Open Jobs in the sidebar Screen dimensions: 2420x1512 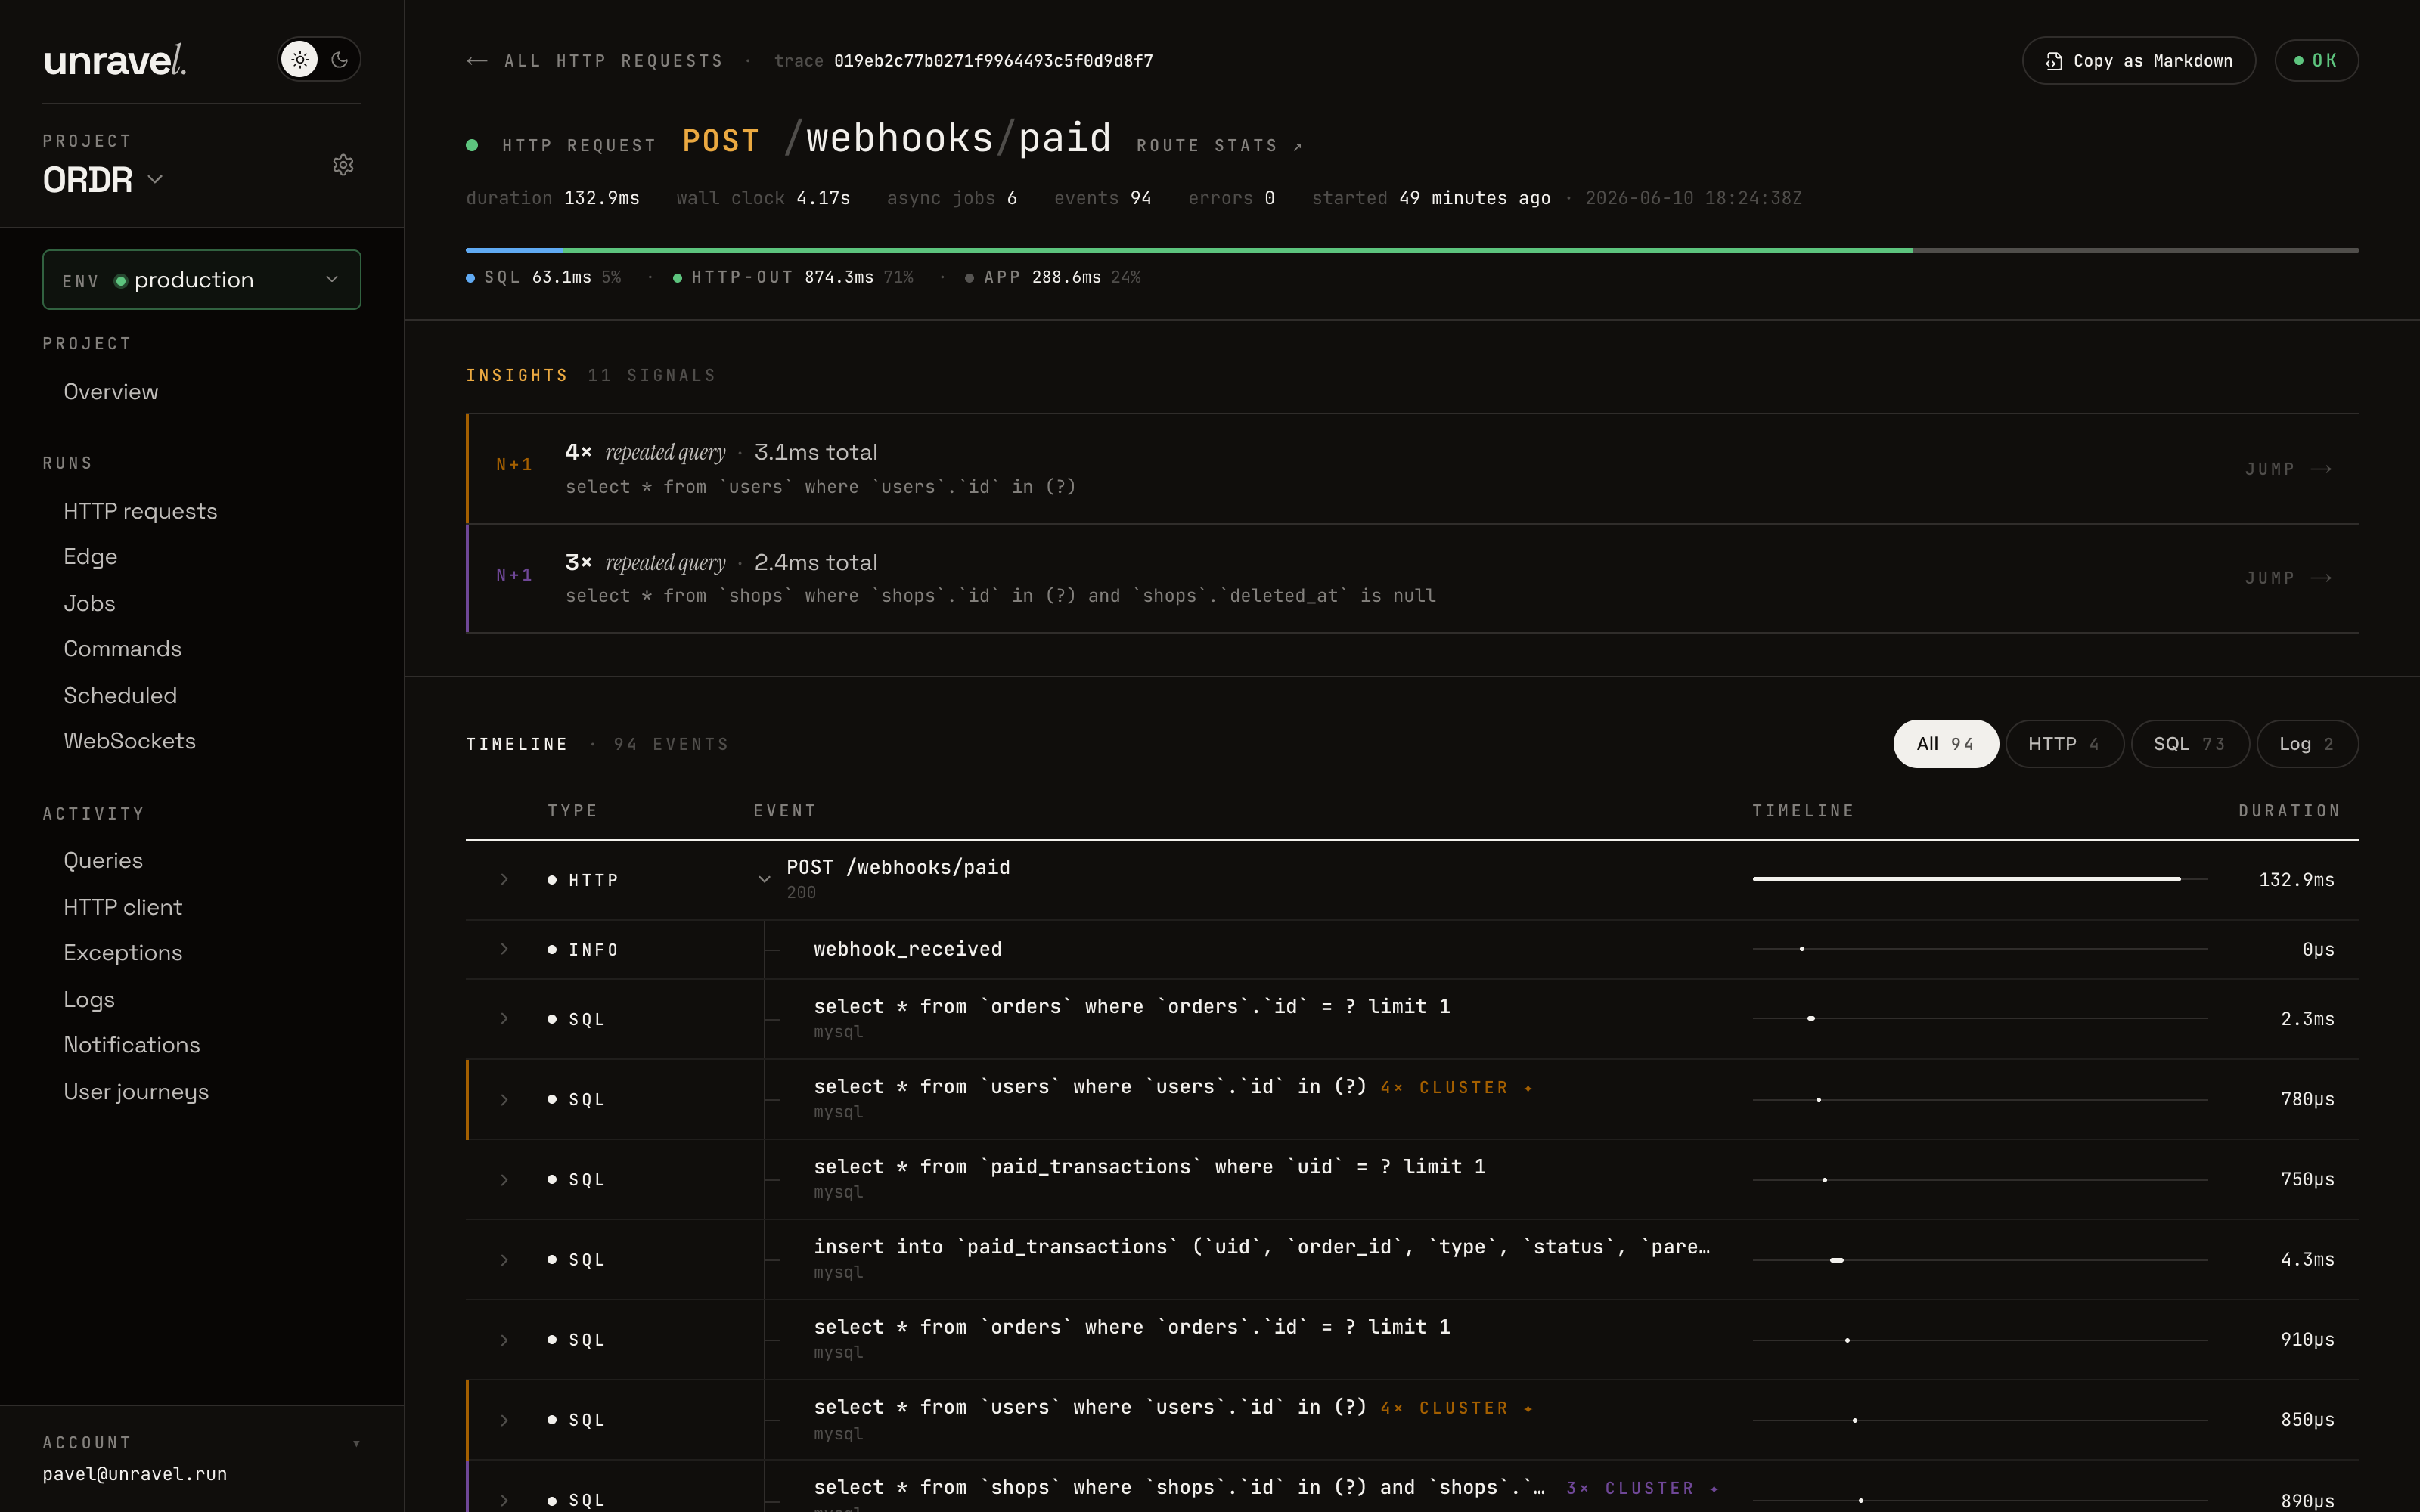89,603
